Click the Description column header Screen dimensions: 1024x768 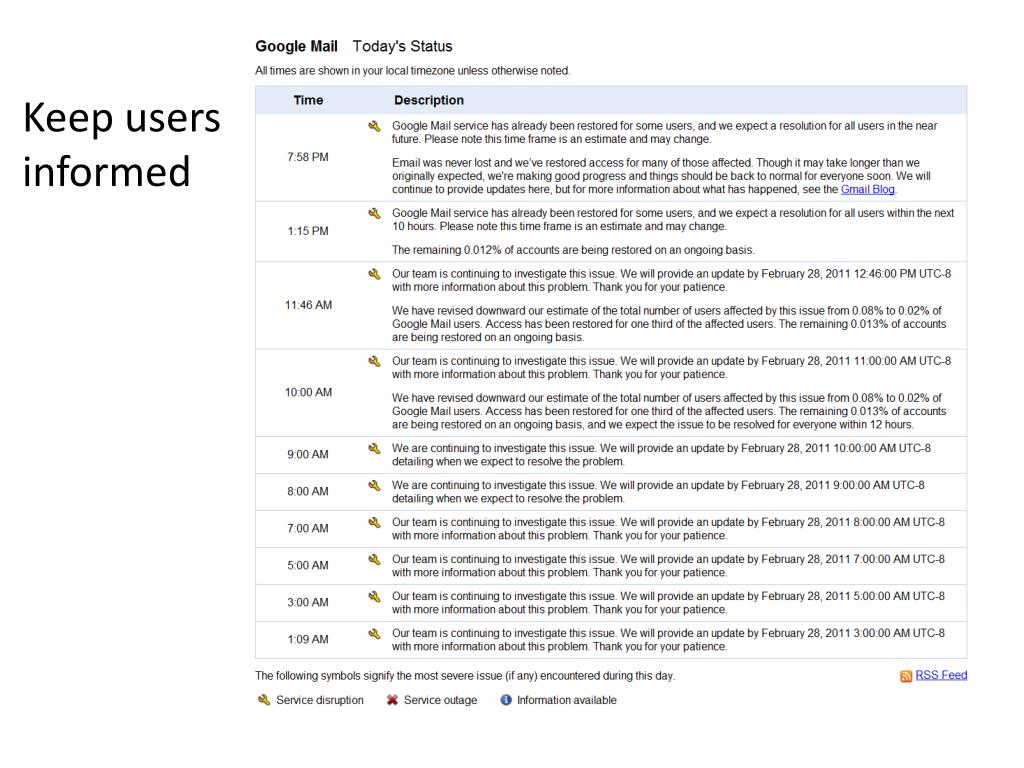pyautogui.click(x=429, y=100)
